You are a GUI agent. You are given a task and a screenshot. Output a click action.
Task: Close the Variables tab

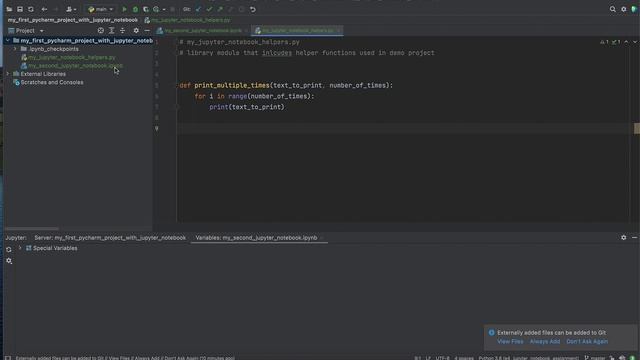(322, 238)
